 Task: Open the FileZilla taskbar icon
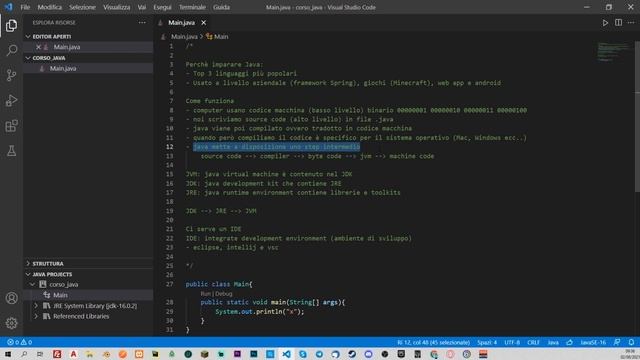[57, 354]
